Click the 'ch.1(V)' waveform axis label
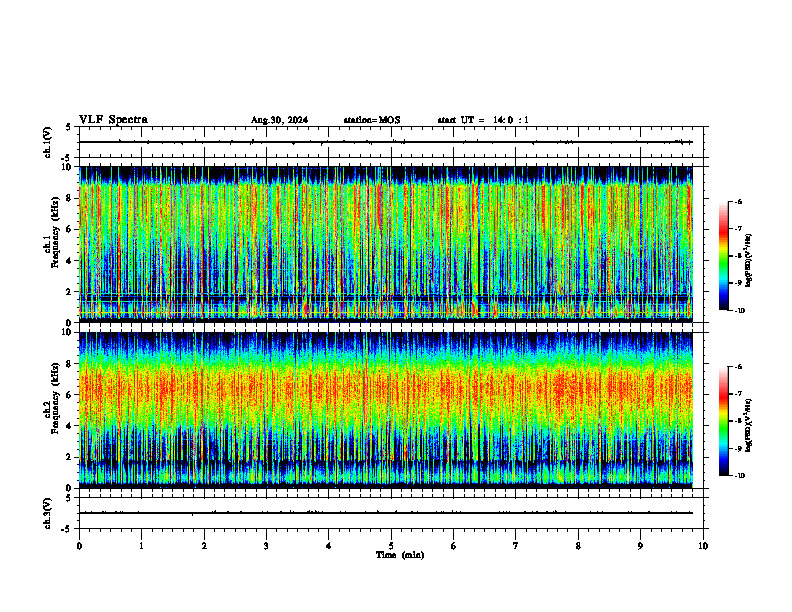This screenshot has height=612, width=792. [x=47, y=142]
